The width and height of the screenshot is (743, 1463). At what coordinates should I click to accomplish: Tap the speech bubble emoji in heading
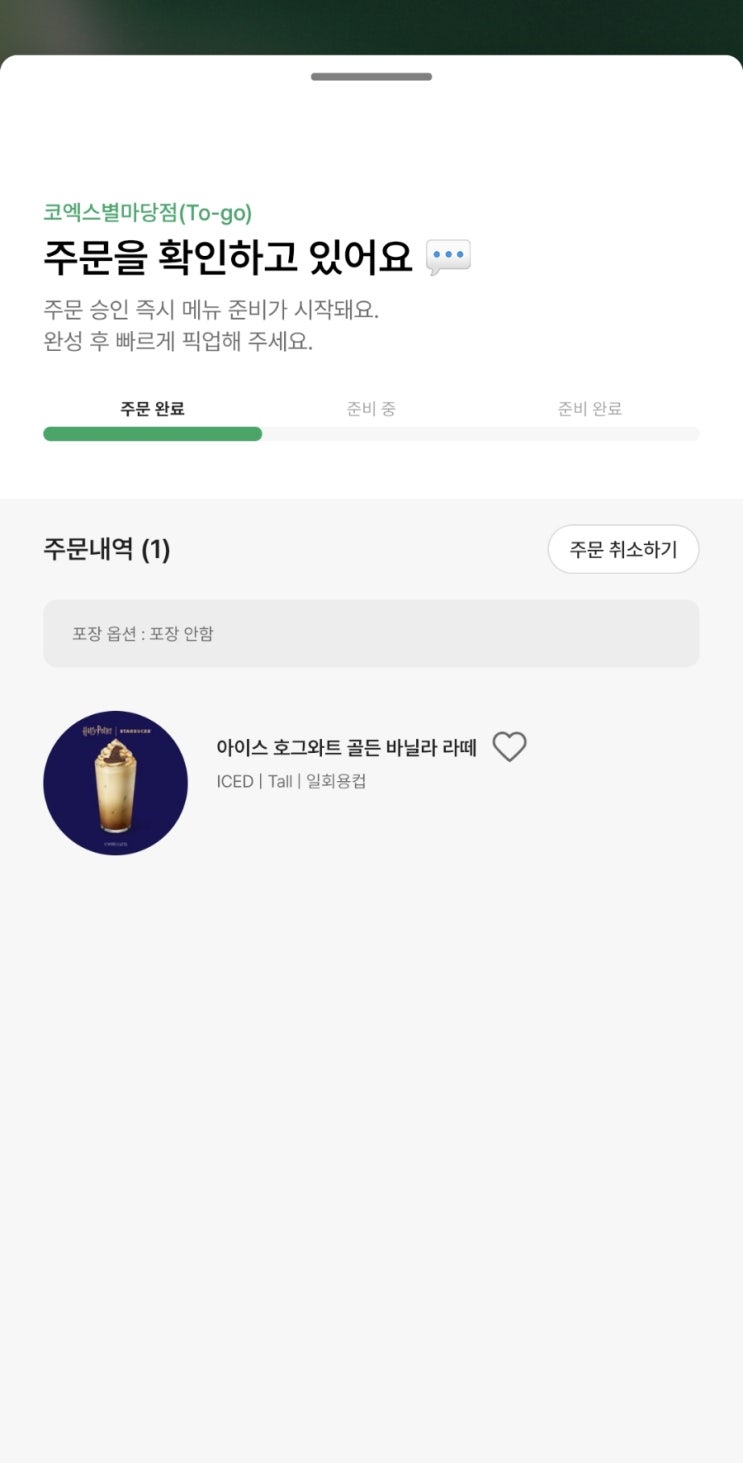pyautogui.click(x=448, y=258)
